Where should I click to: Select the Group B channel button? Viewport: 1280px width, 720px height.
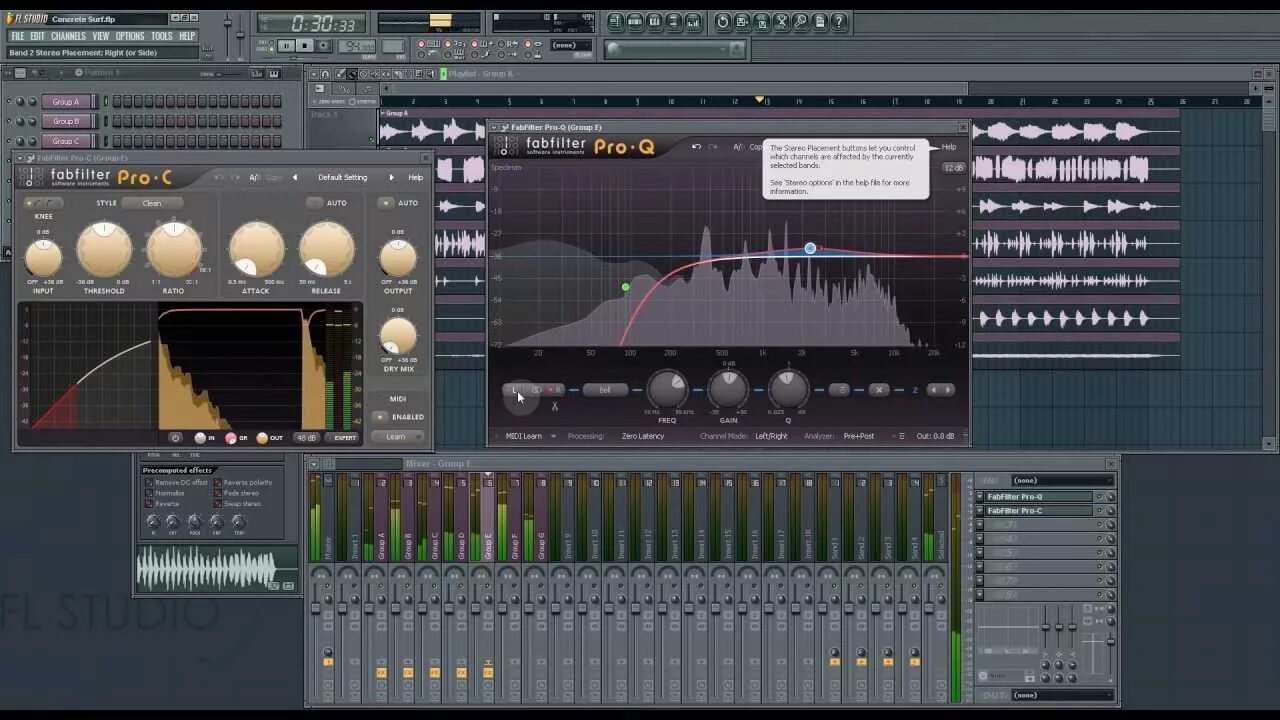click(x=66, y=121)
